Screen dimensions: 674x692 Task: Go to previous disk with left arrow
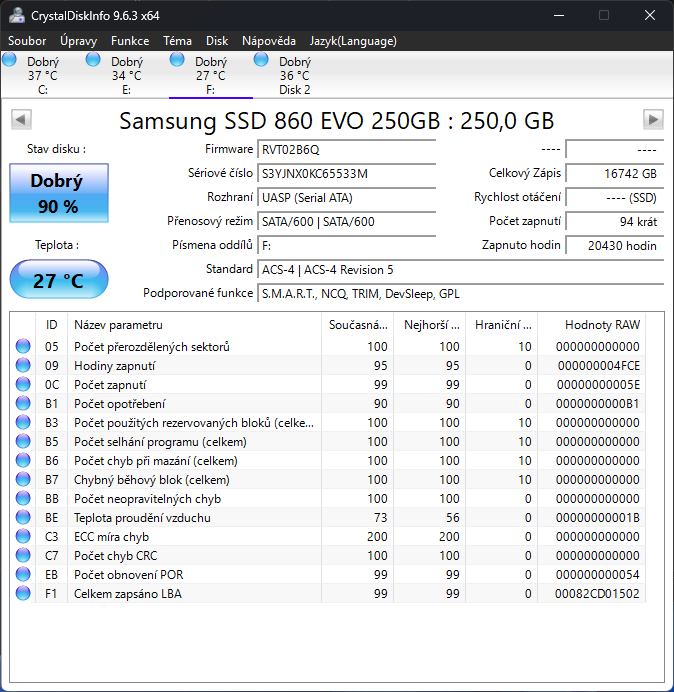(21, 119)
